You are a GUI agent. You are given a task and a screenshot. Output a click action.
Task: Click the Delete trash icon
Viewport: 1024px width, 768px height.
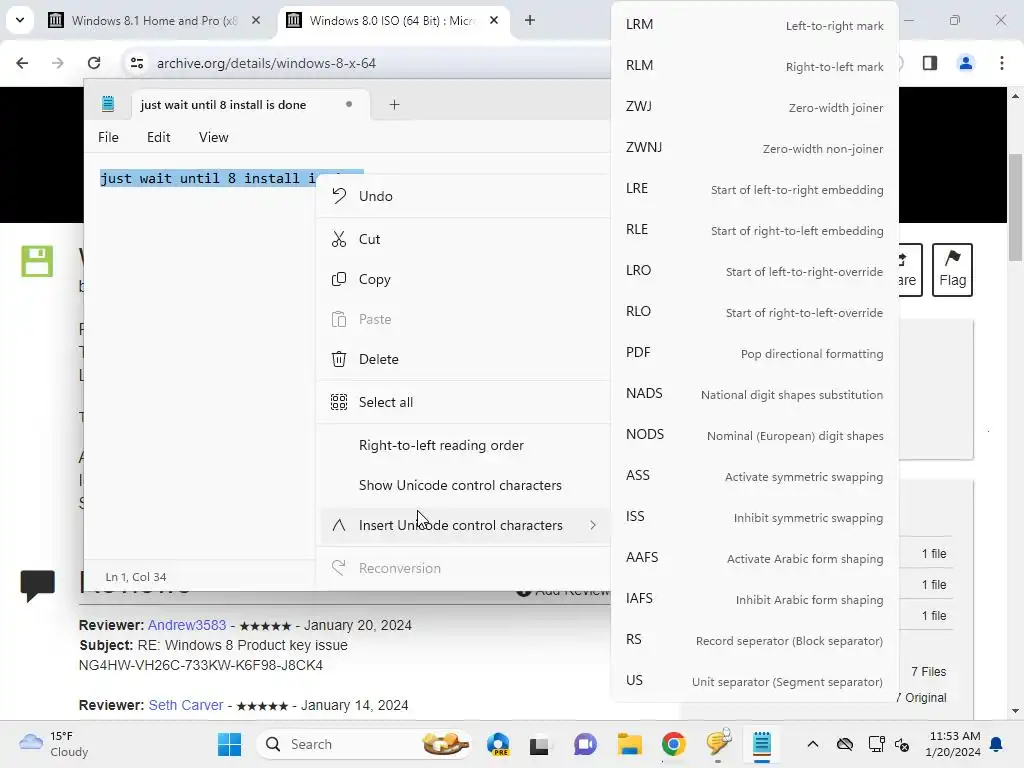pos(338,359)
